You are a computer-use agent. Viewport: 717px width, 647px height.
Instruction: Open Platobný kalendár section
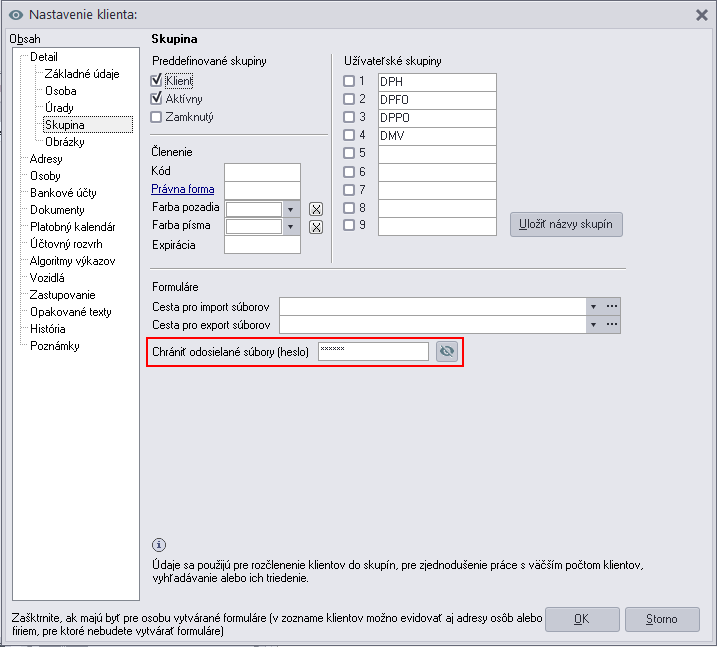click(x=72, y=227)
